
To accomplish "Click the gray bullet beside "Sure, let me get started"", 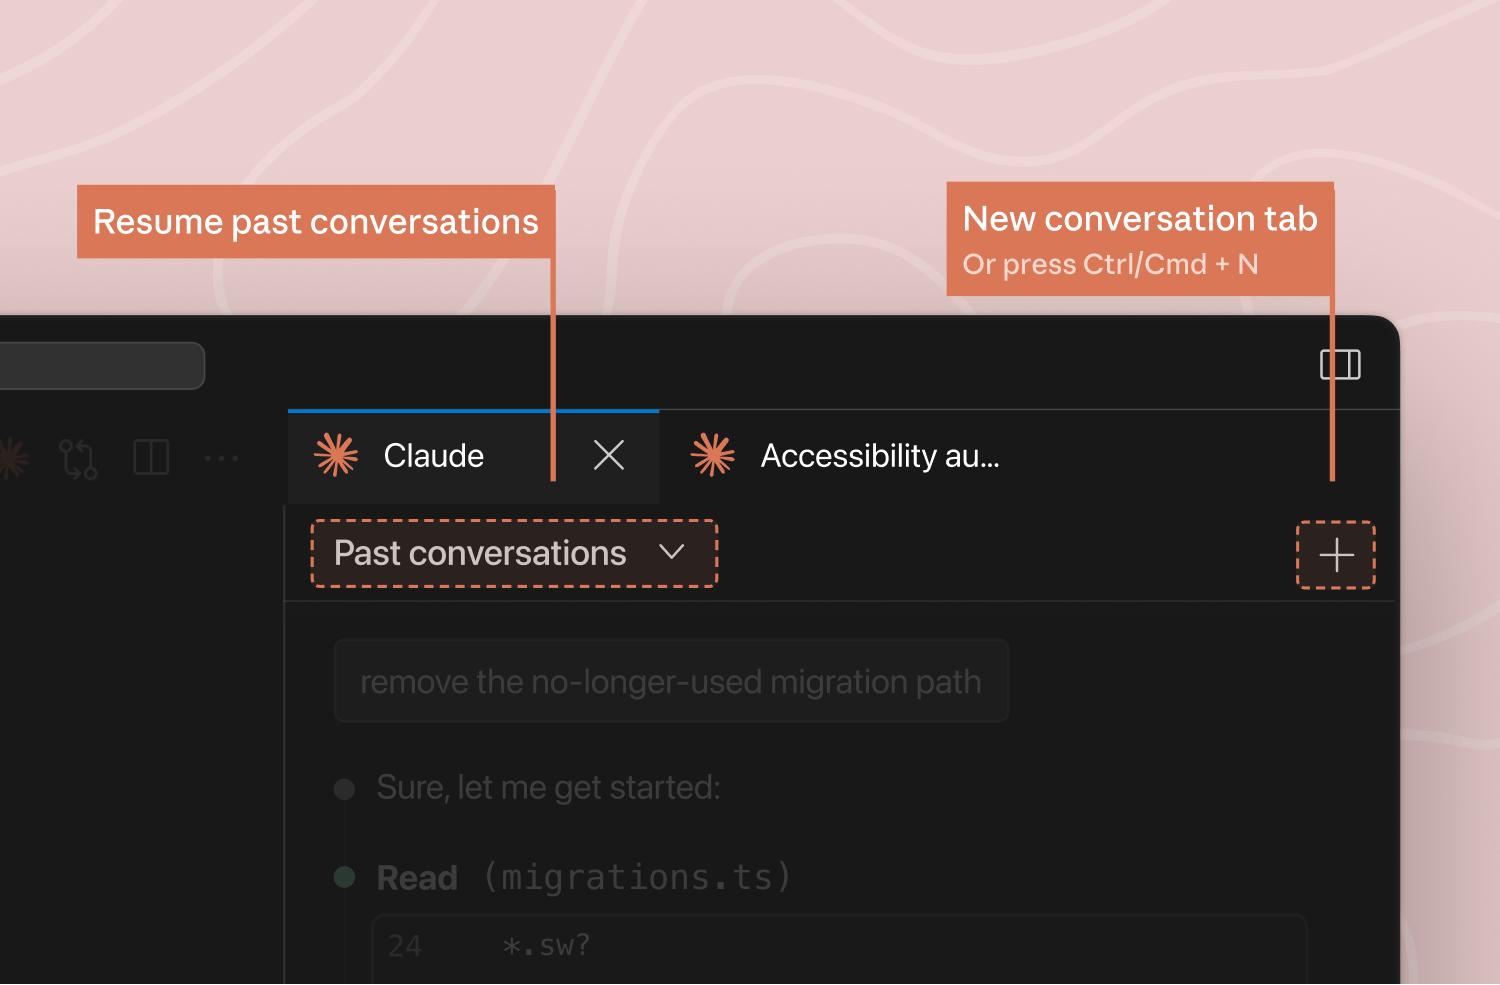I will click(345, 789).
